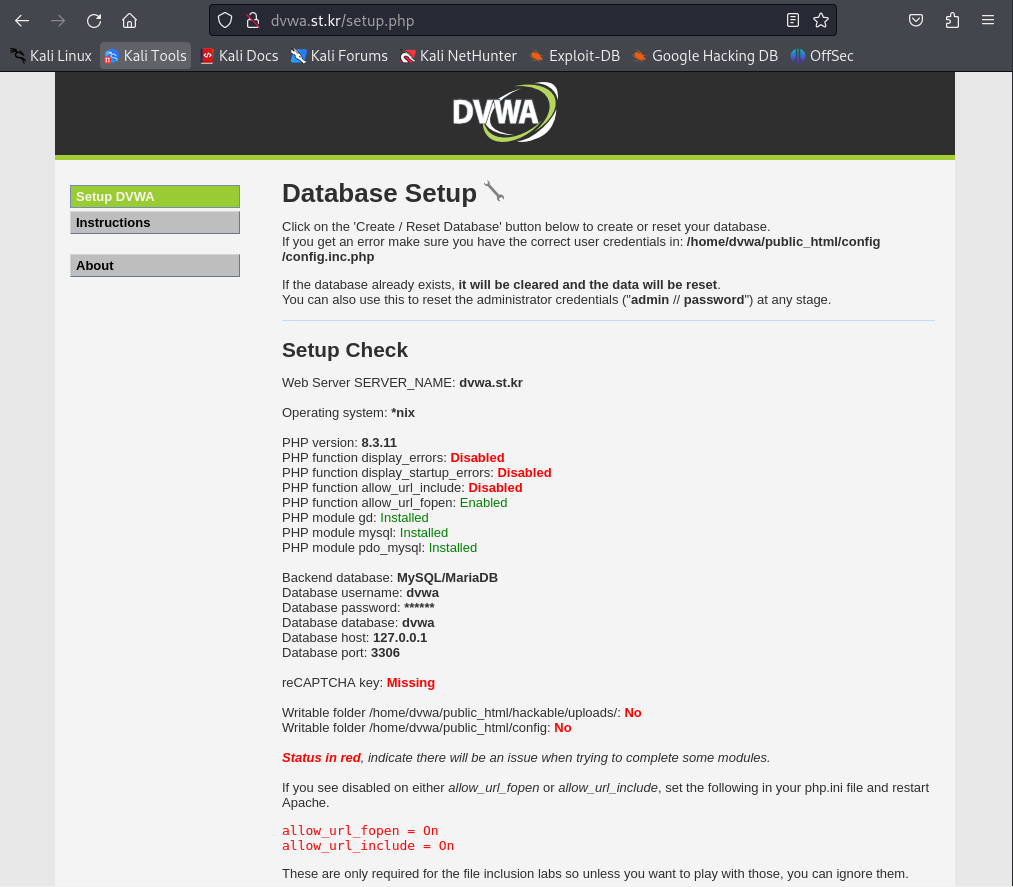Click Disabled status for display_startup_errors
Image resolution: width=1013 pixels, height=887 pixels.
(x=525, y=472)
